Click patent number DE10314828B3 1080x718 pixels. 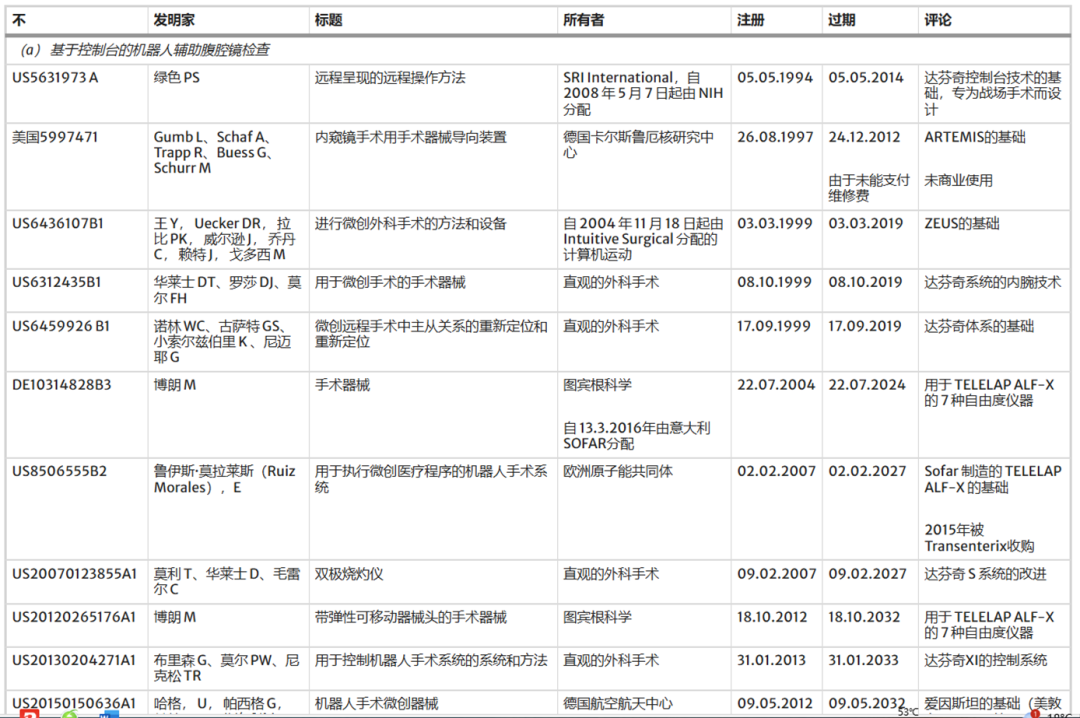click(x=62, y=384)
